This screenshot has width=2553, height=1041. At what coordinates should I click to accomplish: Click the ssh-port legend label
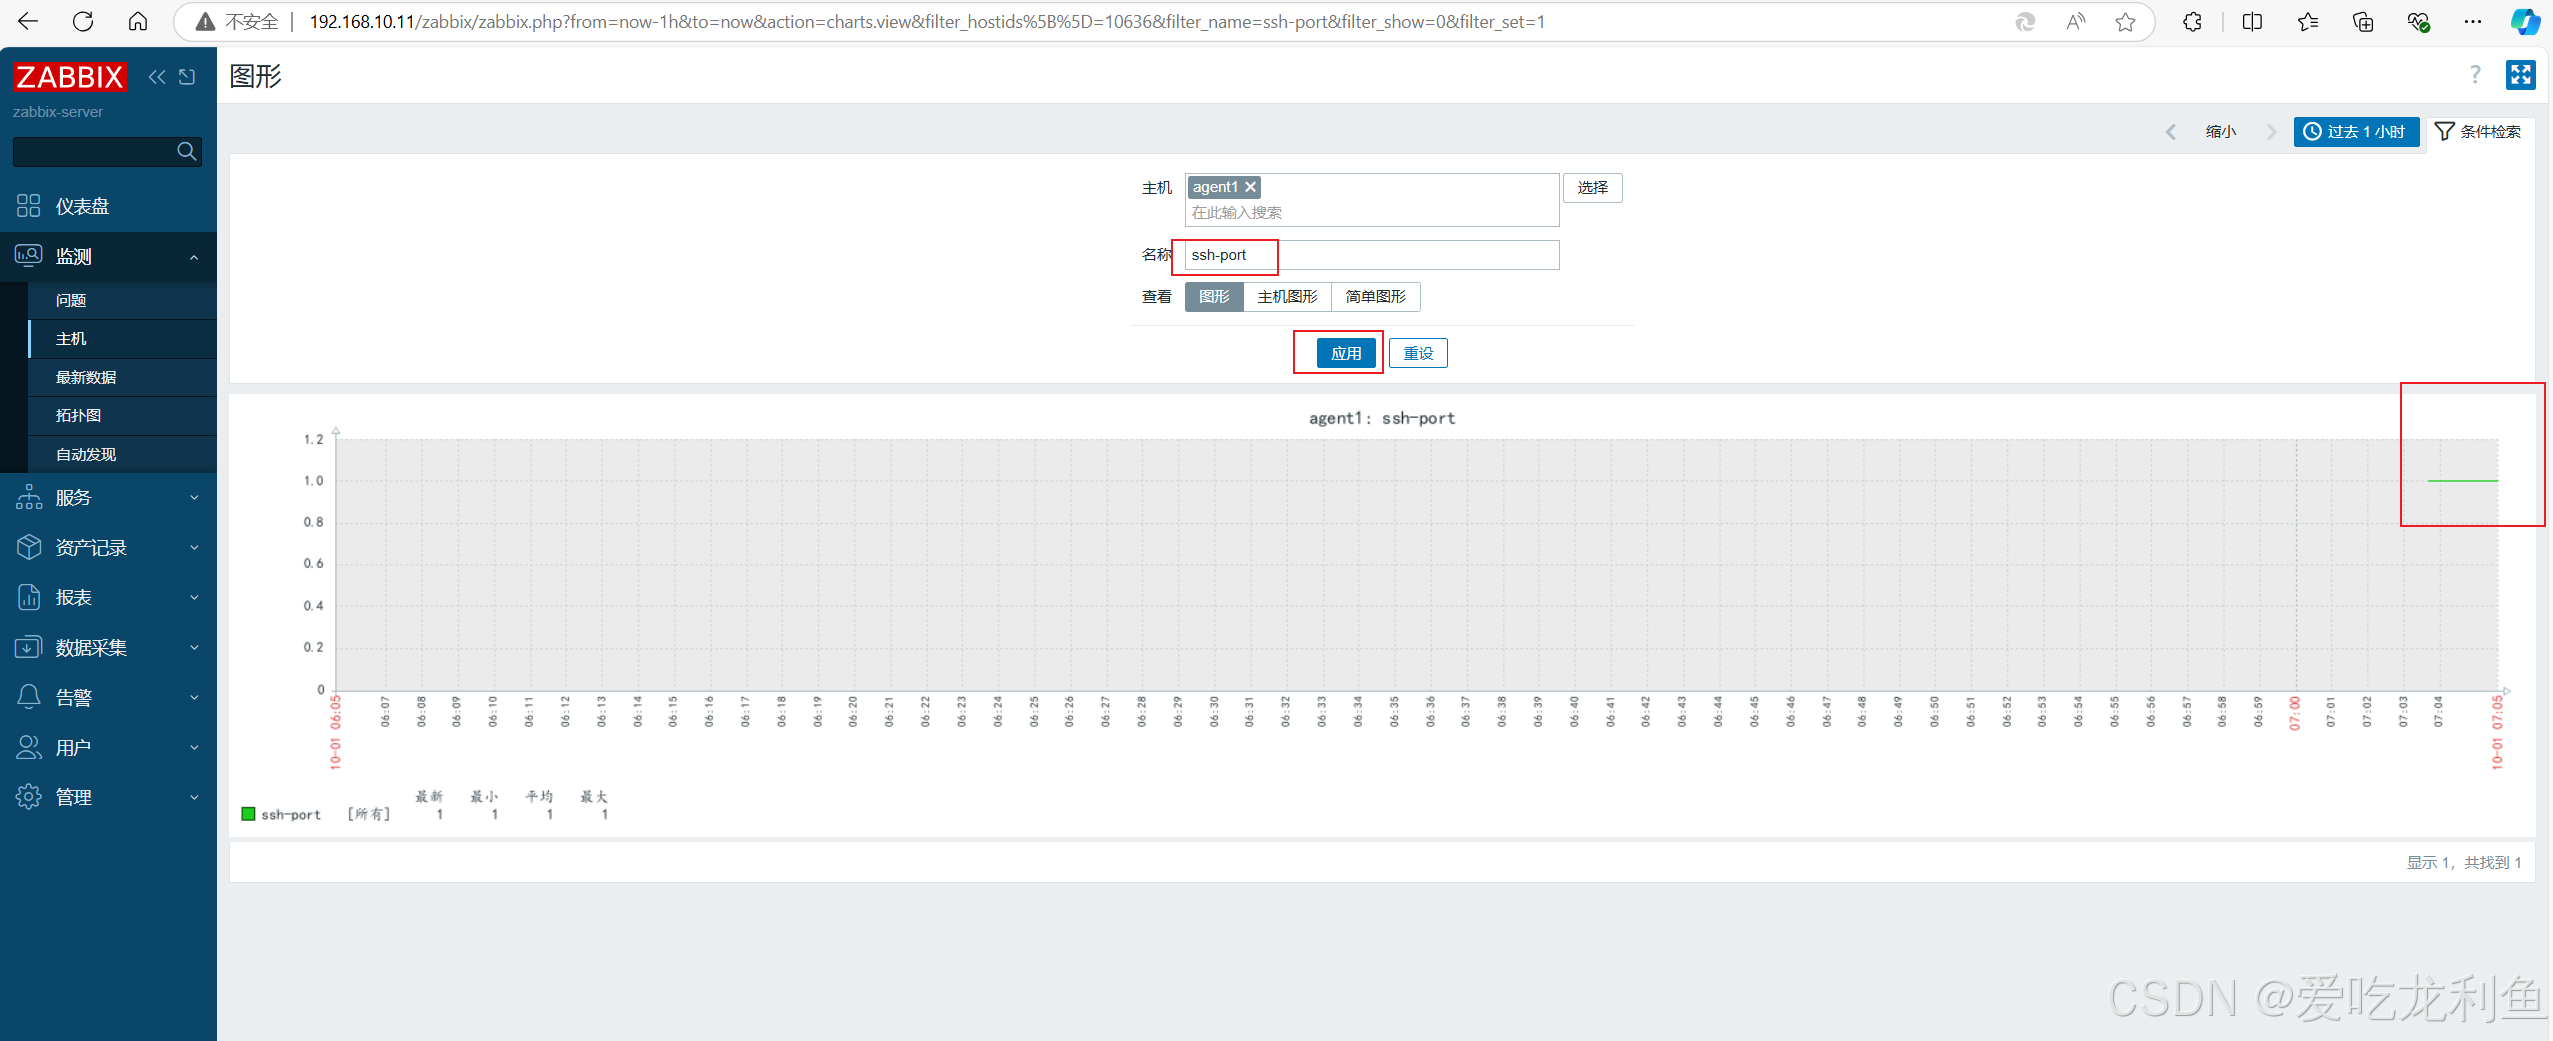pos(291,815)
